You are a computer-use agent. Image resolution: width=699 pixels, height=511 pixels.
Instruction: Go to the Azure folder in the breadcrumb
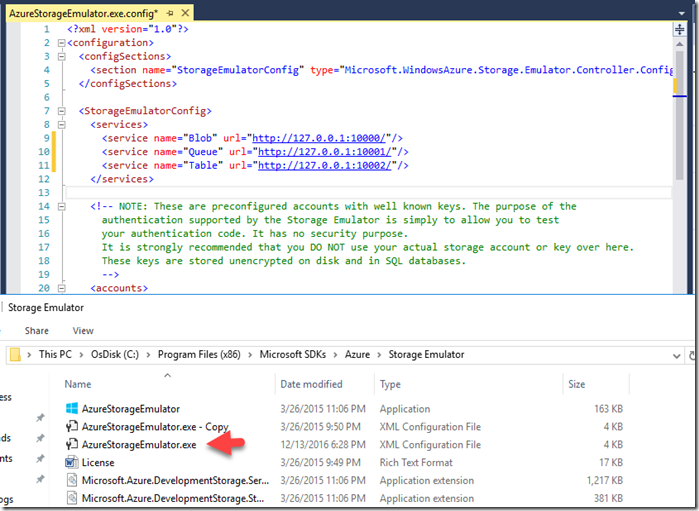click(357, 354)
